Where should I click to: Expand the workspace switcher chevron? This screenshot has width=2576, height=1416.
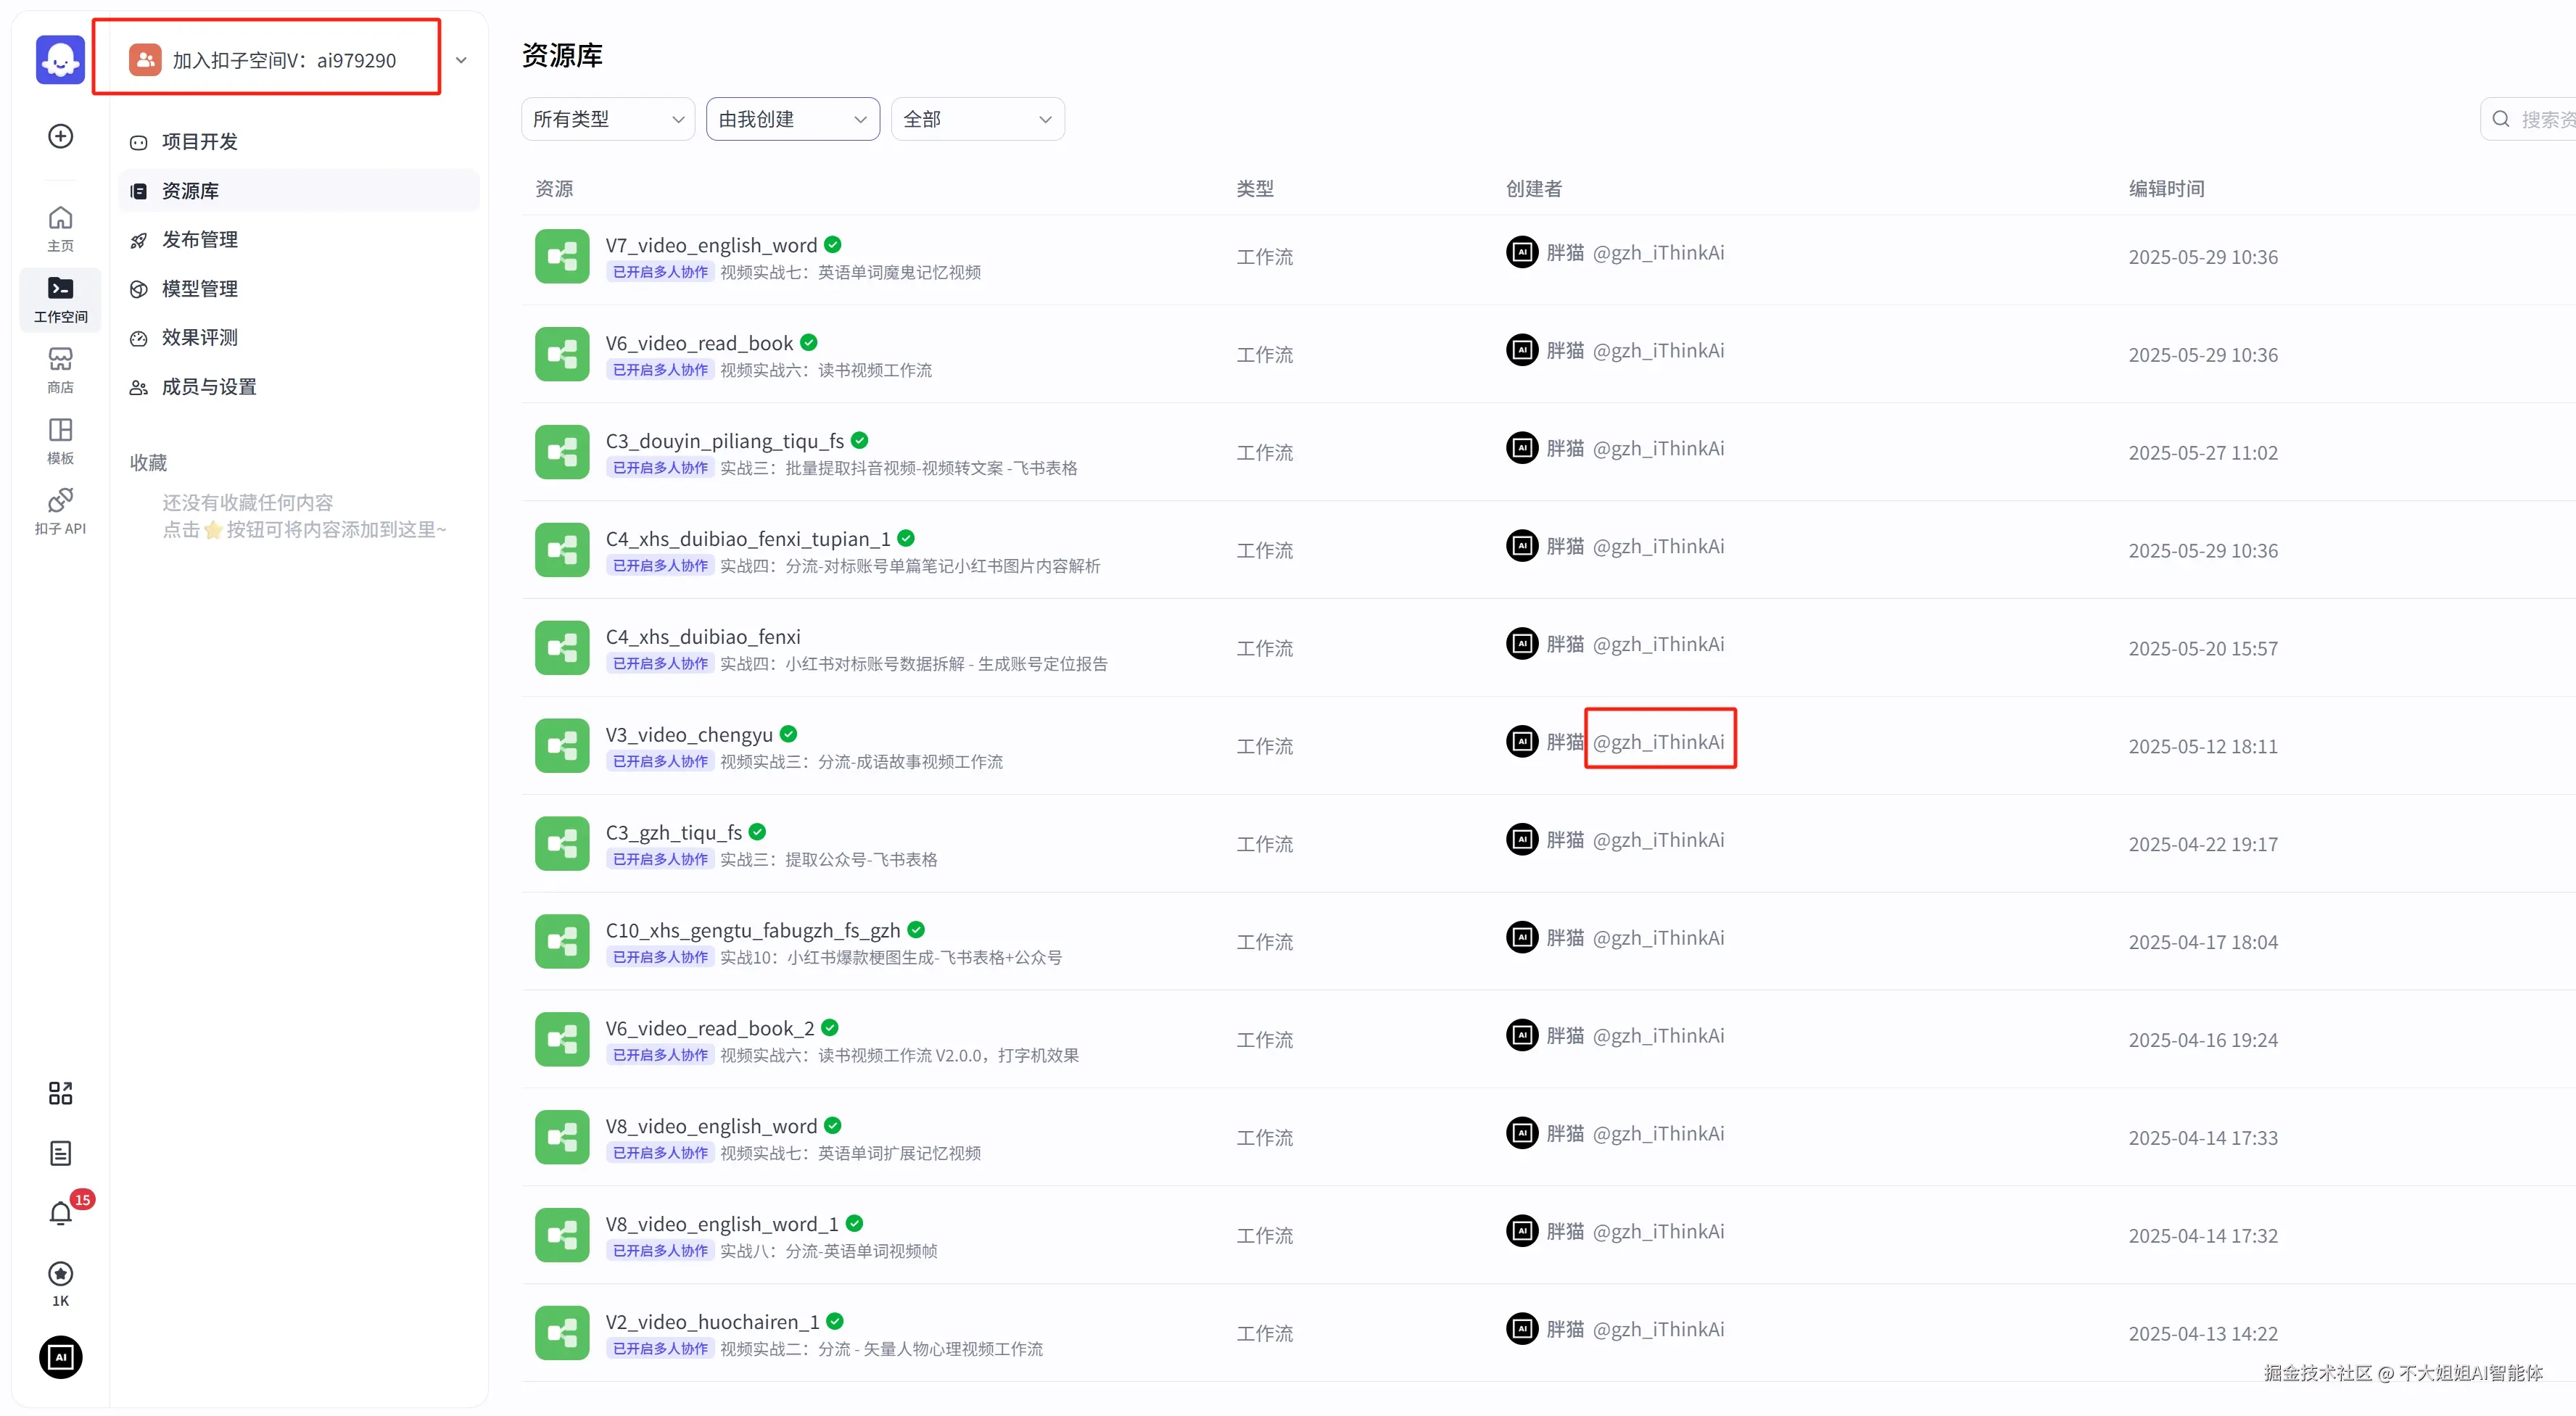coord(461,60)
